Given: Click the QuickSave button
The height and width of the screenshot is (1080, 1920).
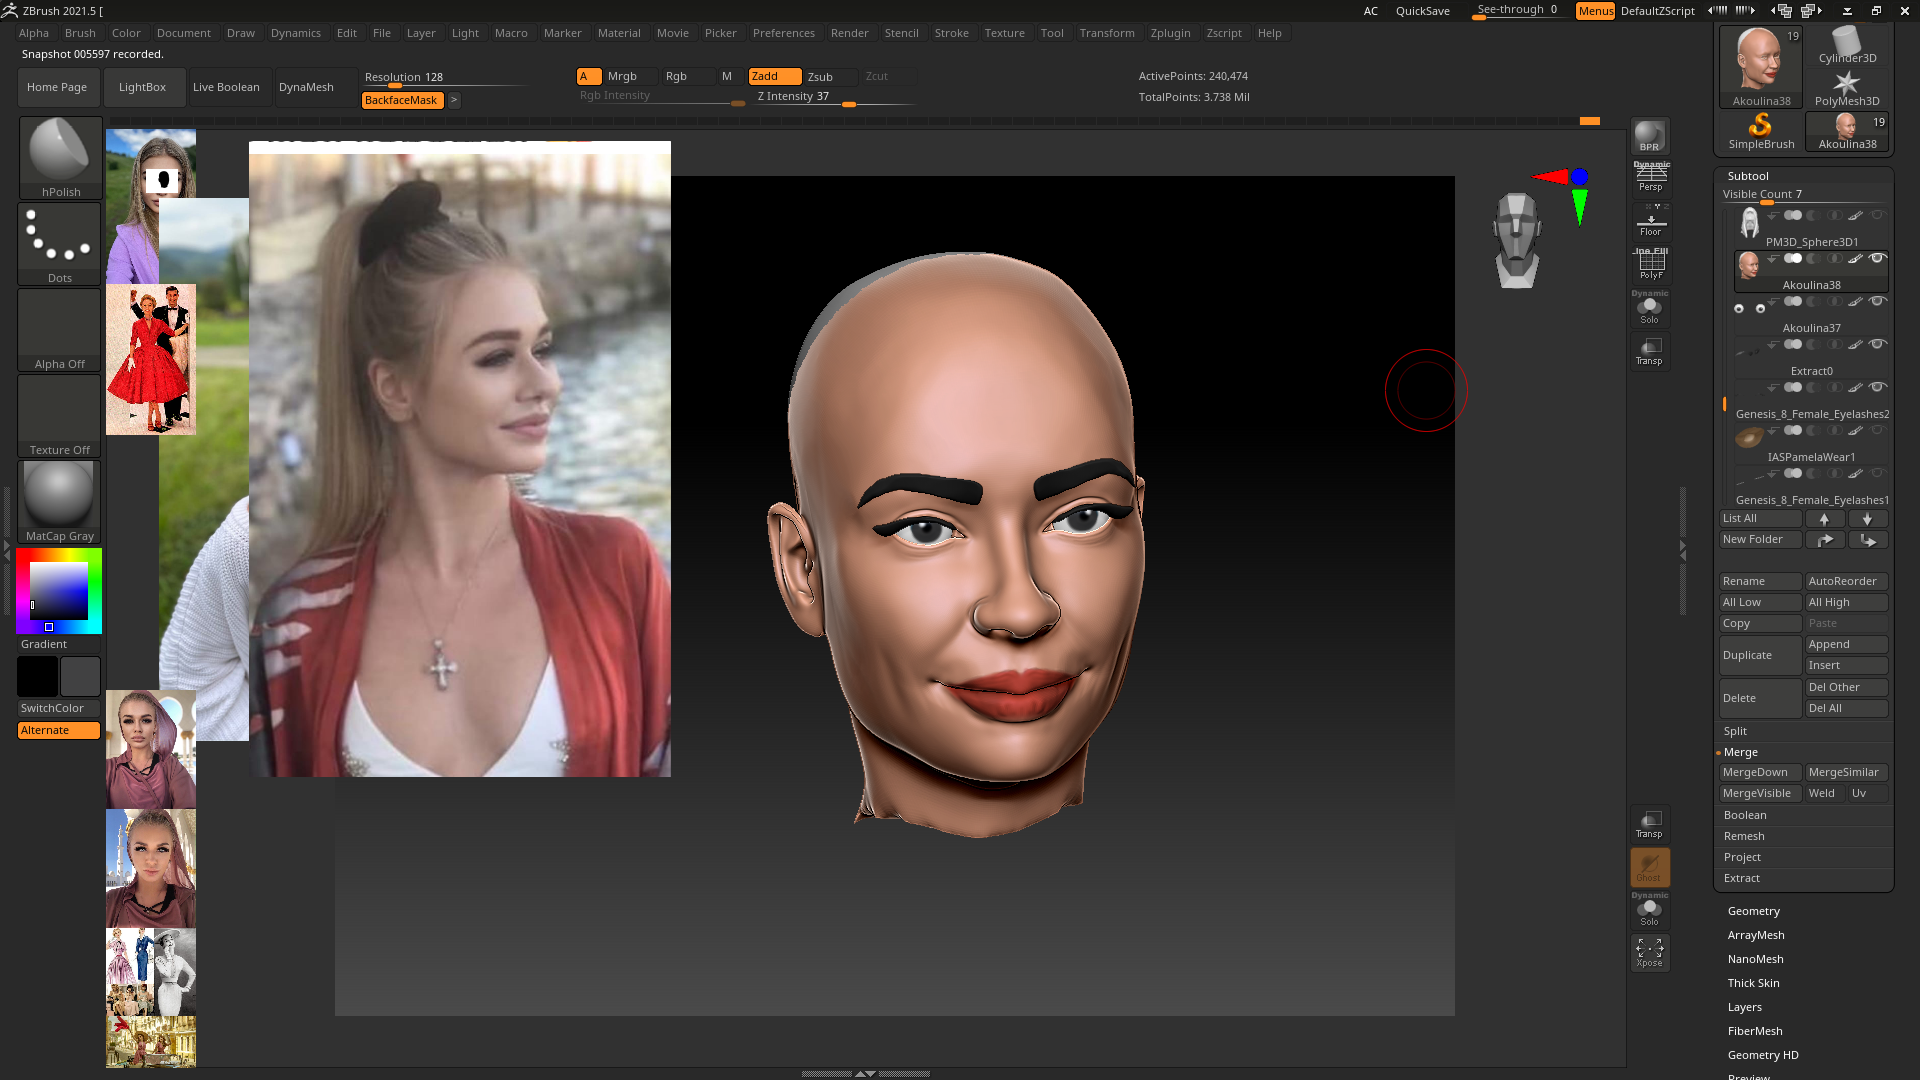Looking at the screenshot, I should coord(1422,11).
